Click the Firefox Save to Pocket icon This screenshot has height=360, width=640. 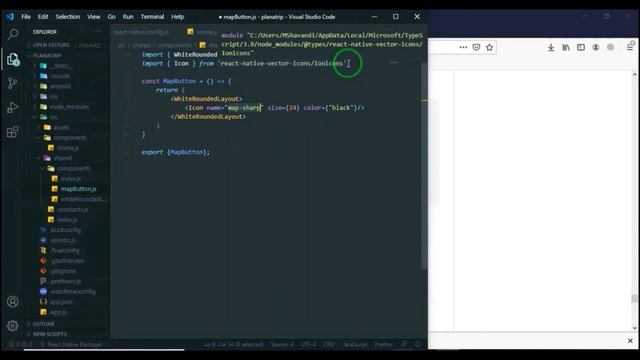[476, 47]
